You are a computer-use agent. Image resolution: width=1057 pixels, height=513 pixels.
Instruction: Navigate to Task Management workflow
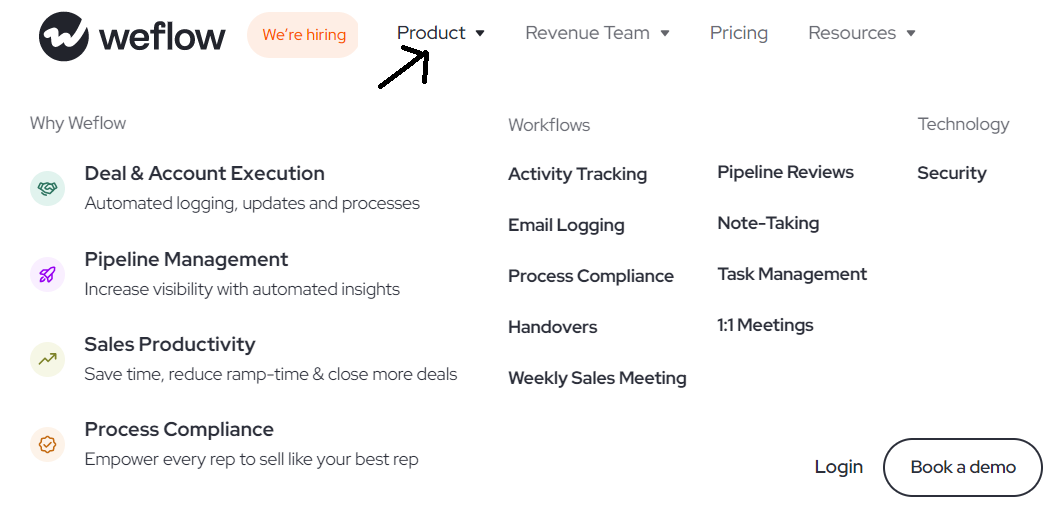[792, 274]
